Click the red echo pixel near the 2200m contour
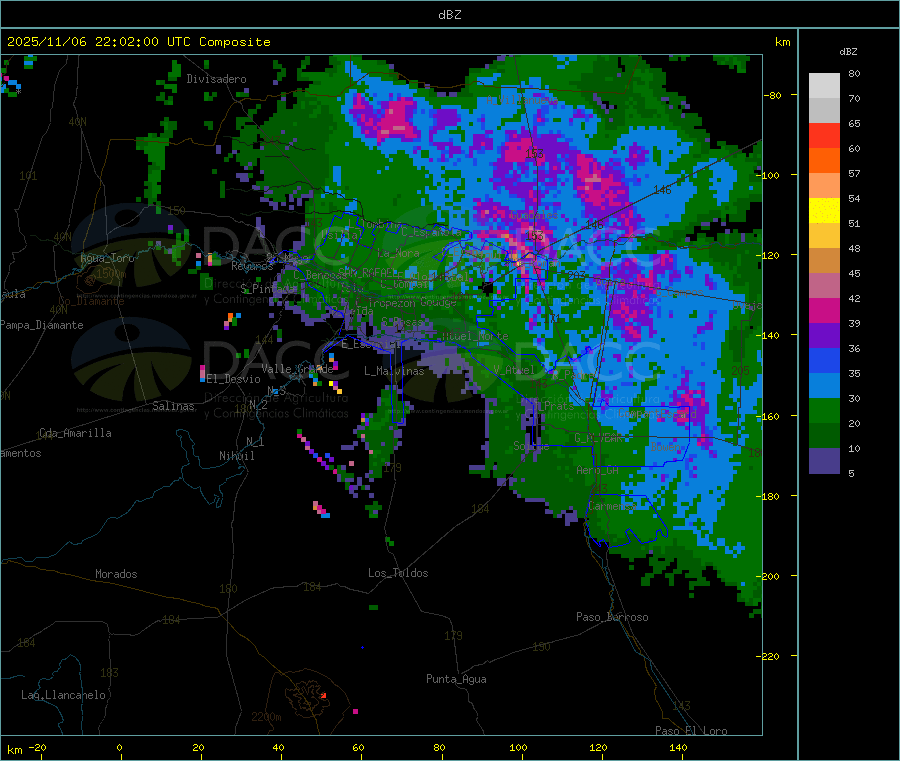The image size is (900, 761). (324, 695)
